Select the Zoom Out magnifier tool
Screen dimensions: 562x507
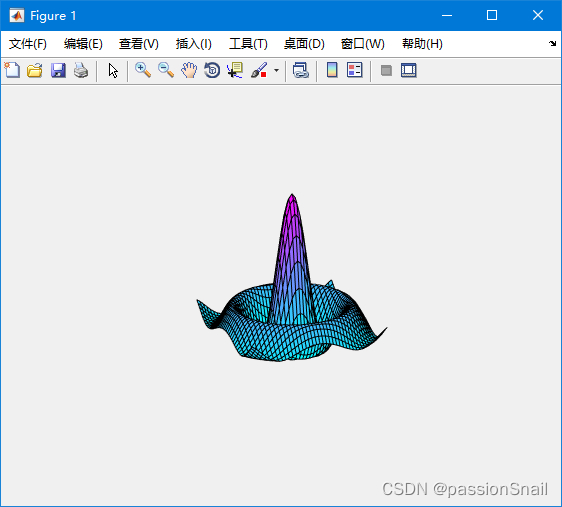pos(166,70)
